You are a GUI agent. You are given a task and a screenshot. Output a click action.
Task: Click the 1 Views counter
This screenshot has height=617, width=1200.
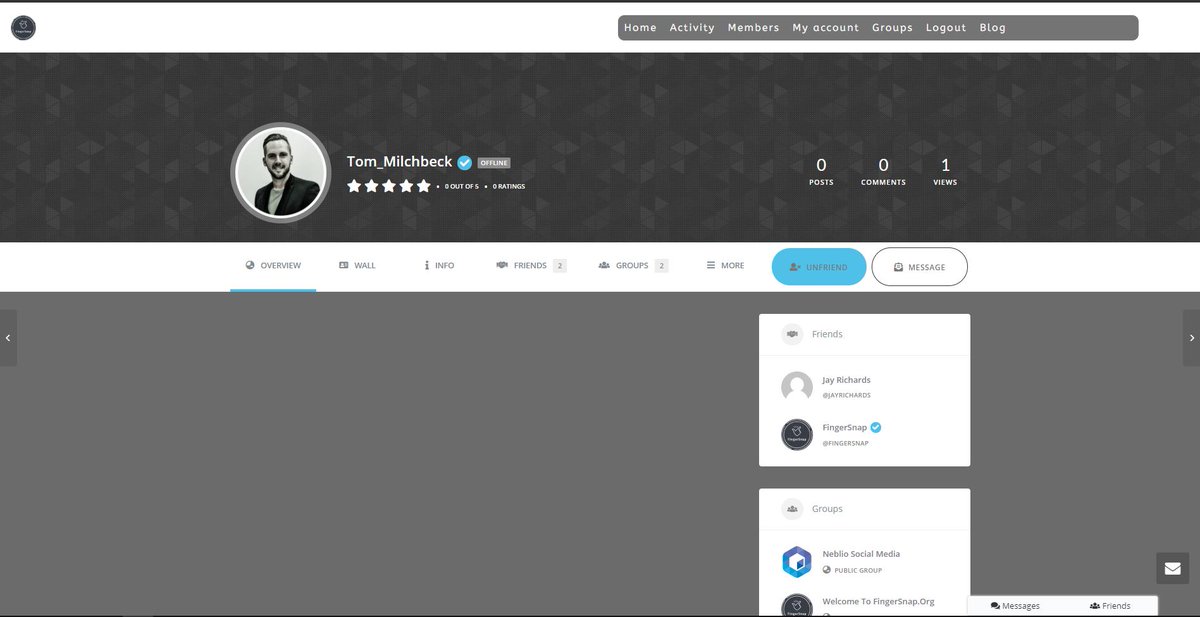pos(945,171)
